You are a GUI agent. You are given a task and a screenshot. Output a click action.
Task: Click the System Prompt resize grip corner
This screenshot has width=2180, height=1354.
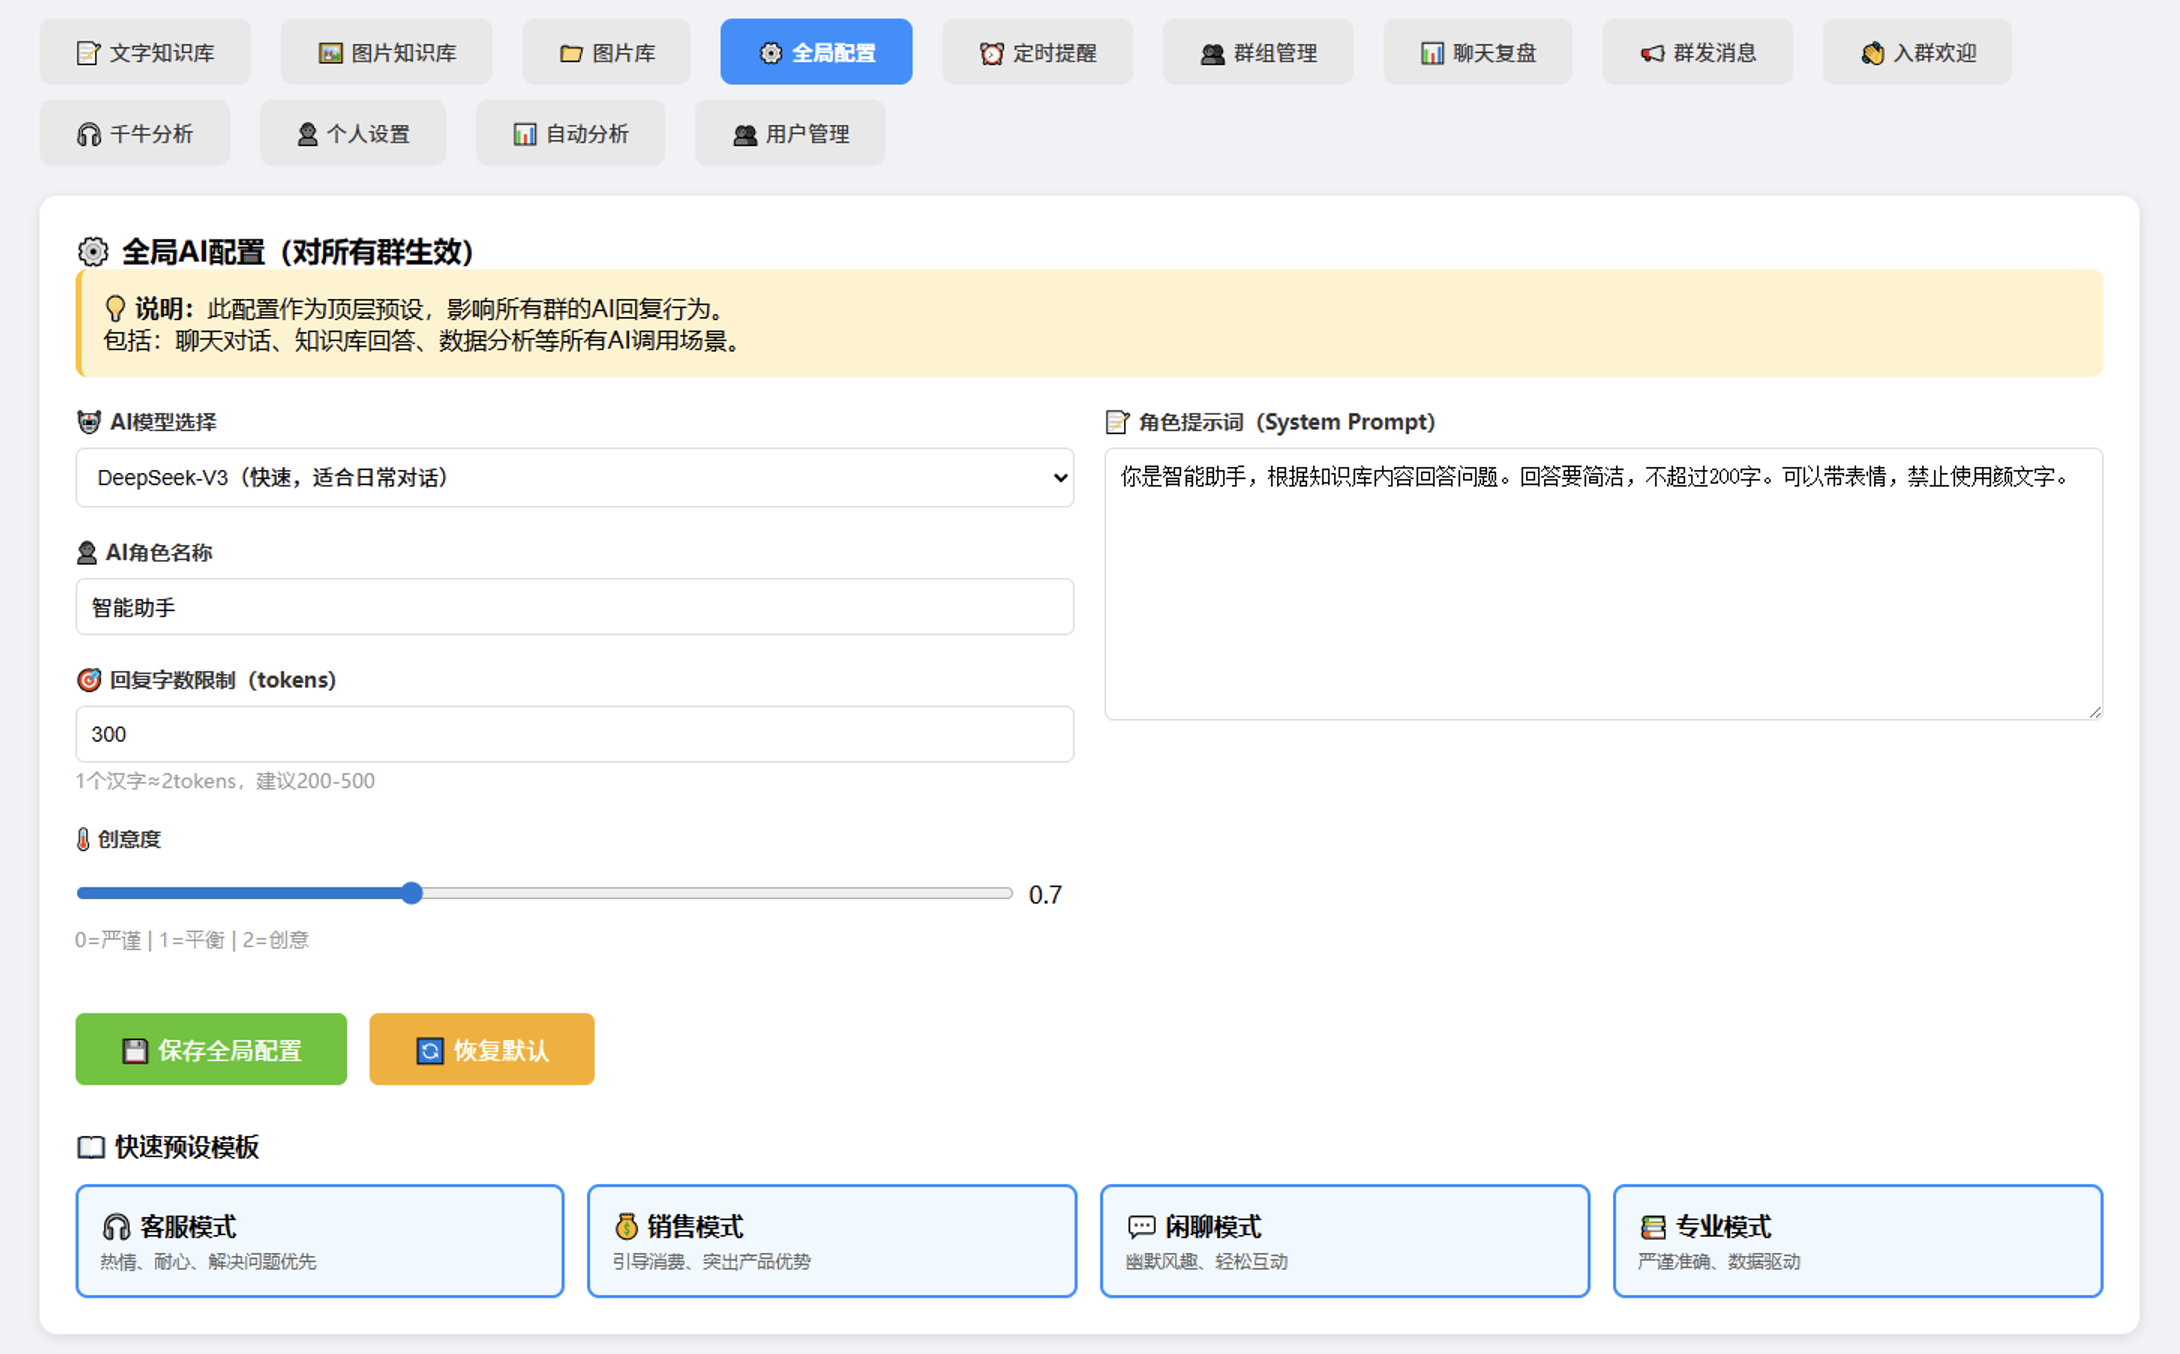click(x=2094, y=711)
